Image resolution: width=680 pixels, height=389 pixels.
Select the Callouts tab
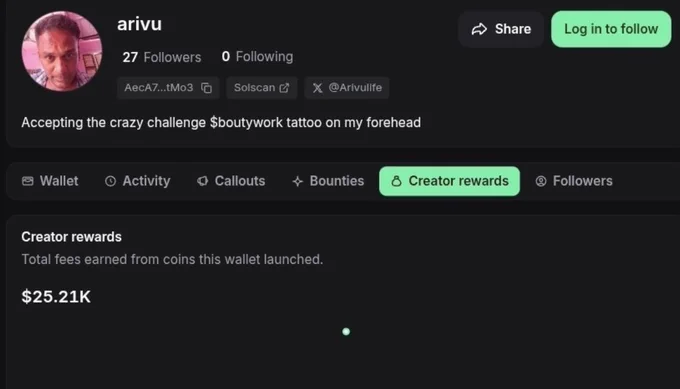click(x=231, y=181)
